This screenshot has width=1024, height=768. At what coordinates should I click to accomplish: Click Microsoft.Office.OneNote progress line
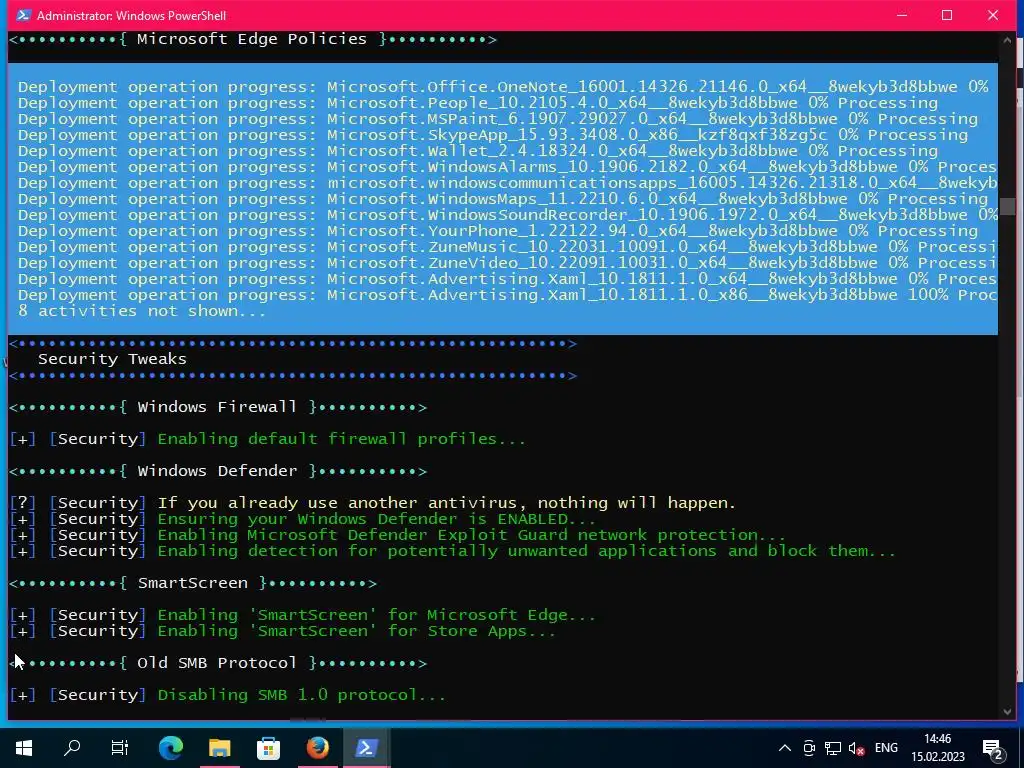[x=503, y=87]
